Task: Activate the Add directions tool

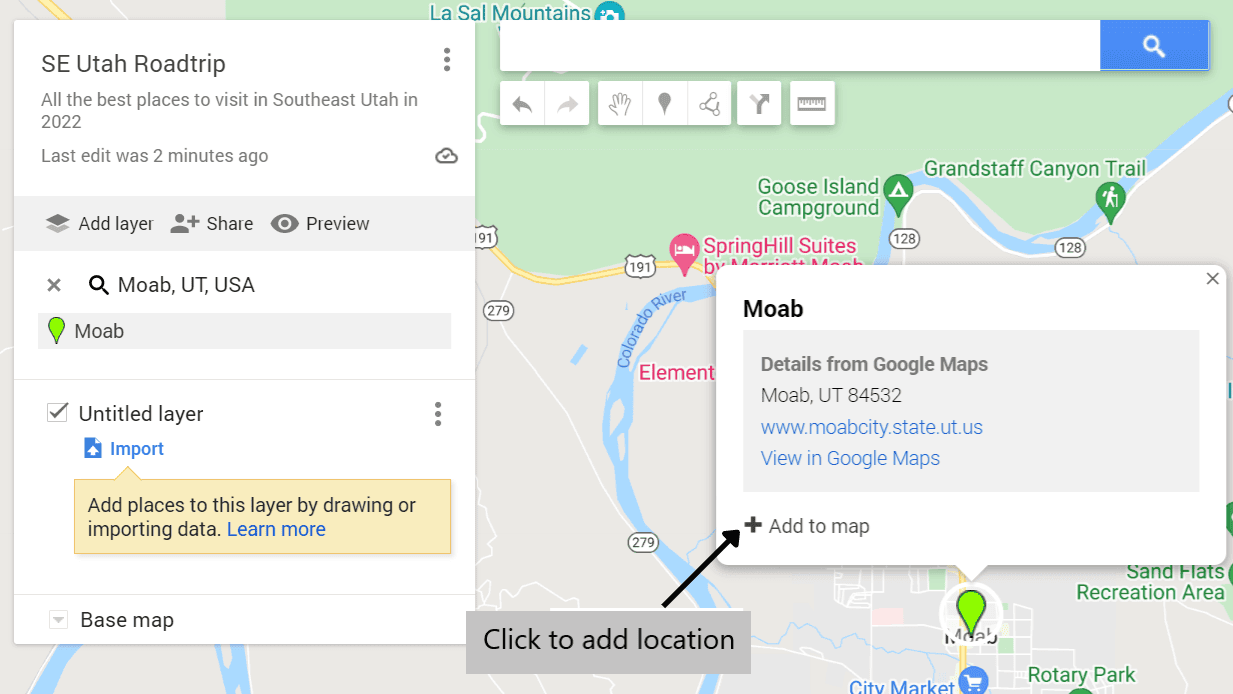Action: tap(758, 103)
